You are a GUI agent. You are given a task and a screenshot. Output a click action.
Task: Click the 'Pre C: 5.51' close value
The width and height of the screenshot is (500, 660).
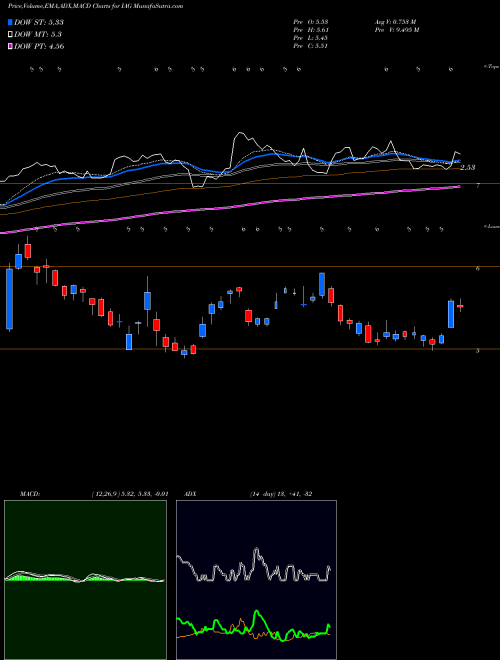tap(311, 46)
